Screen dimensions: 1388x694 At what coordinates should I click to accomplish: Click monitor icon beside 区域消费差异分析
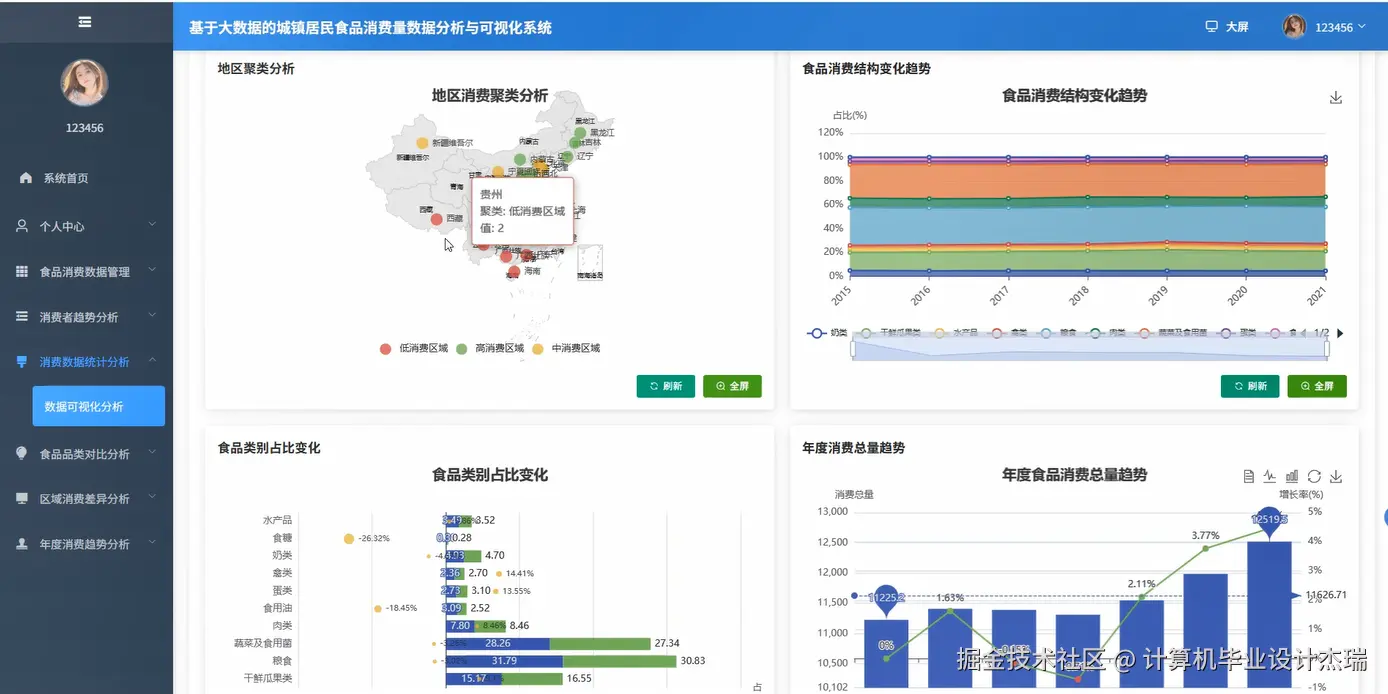(x=22, y=498)
